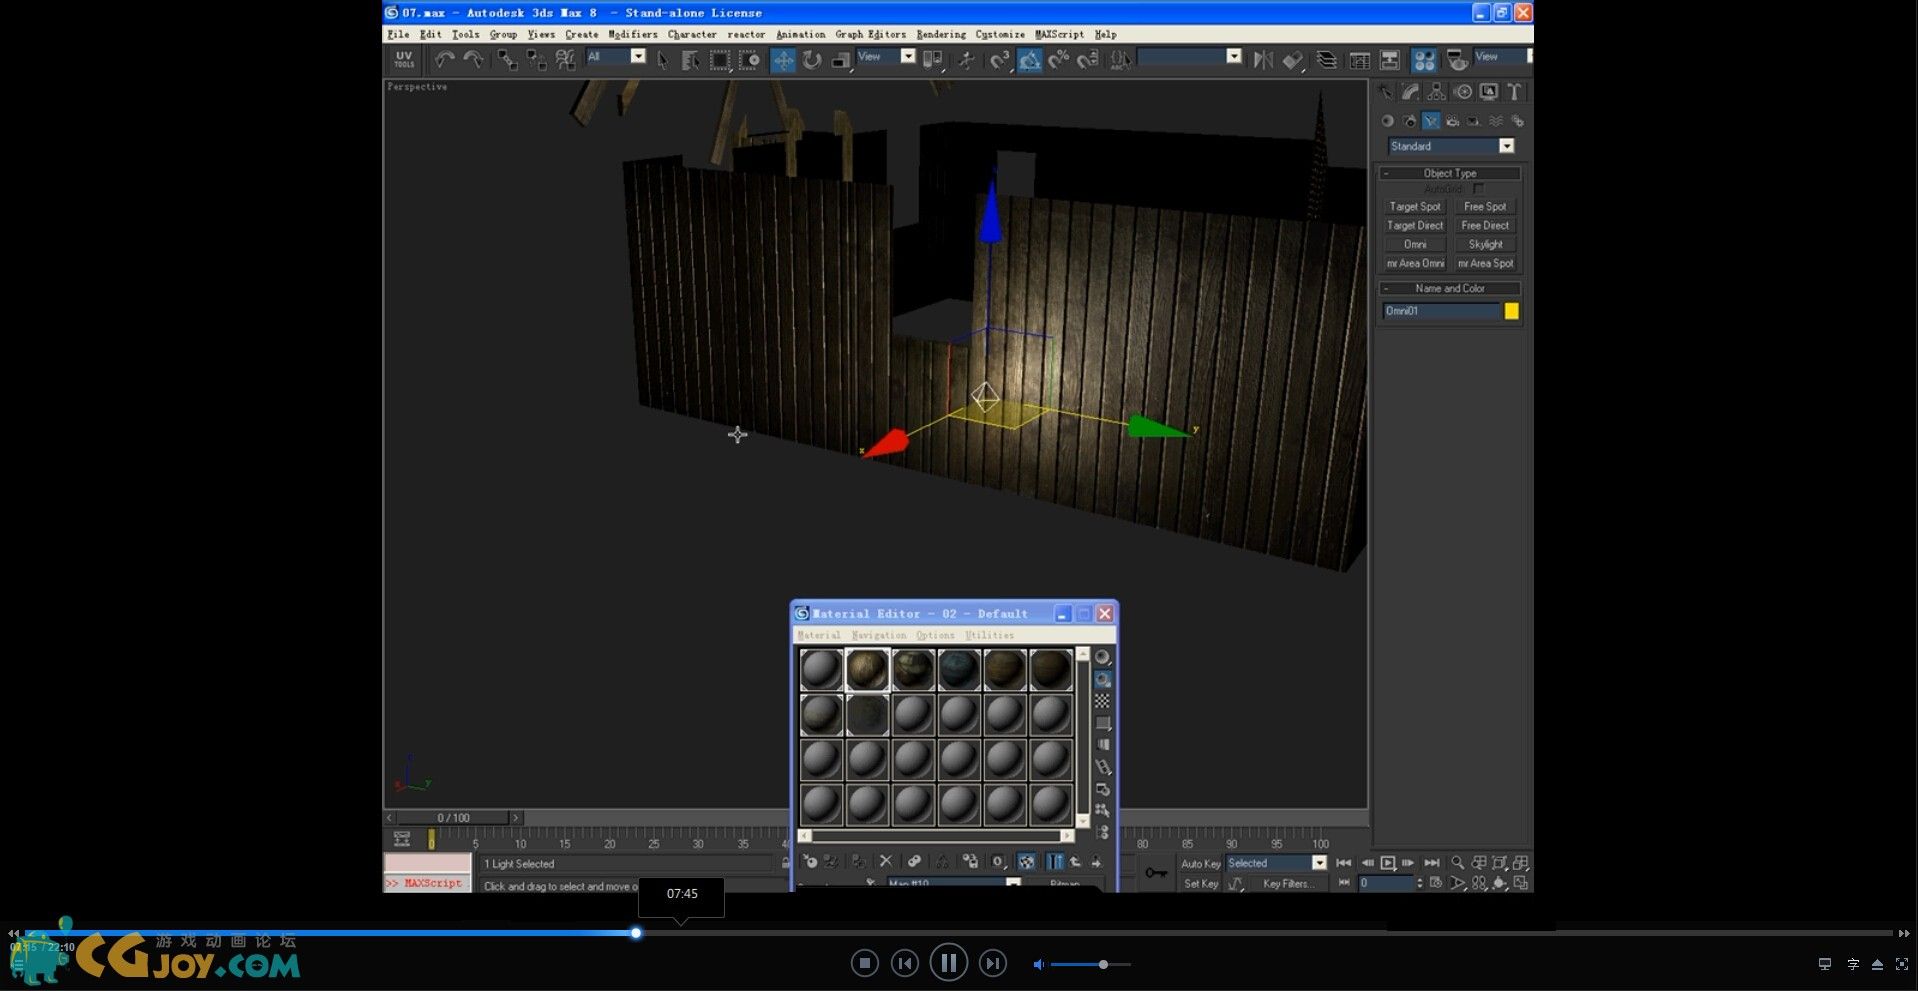Click the Undo arrow in main toolbar
Viewport: 1918px width, 991px height.
[x=444, y=60]
